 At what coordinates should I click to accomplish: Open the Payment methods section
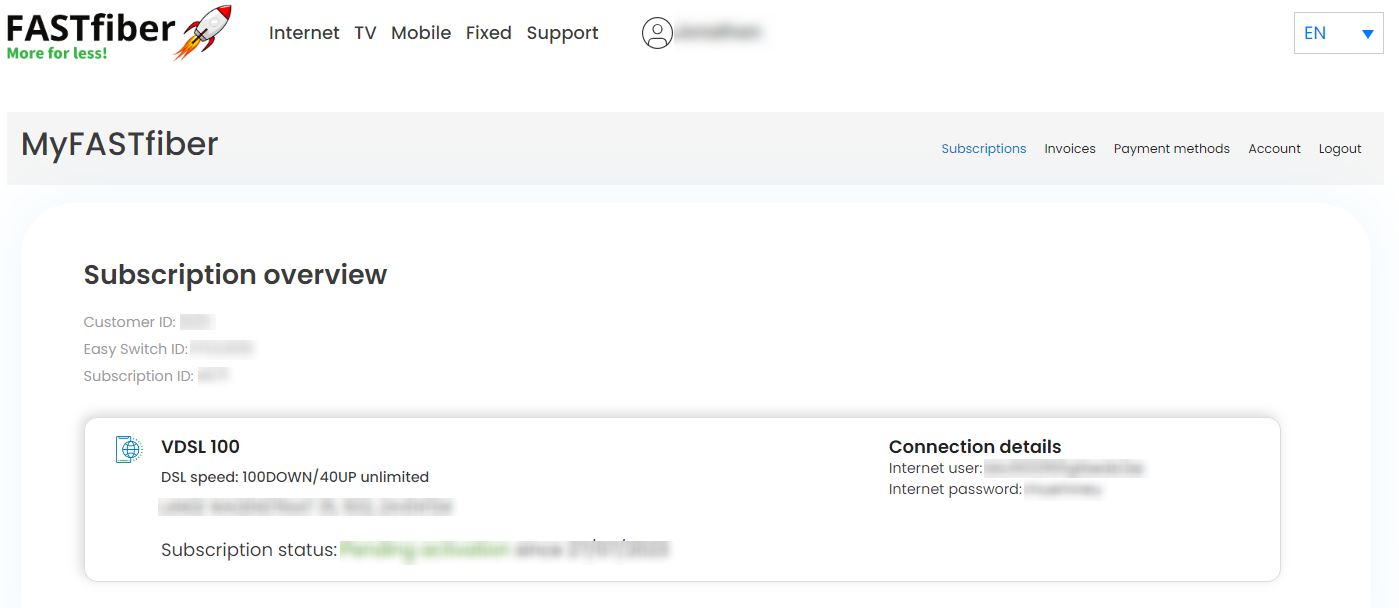[x=1172, y=148]
